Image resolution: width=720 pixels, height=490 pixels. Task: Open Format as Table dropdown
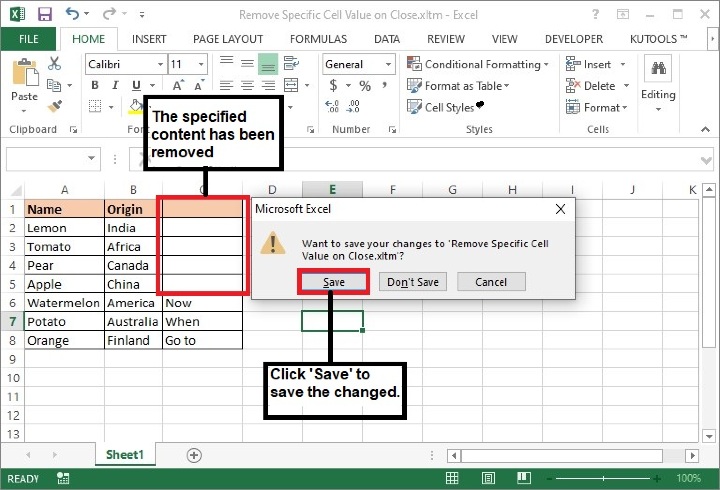(458, 85)
